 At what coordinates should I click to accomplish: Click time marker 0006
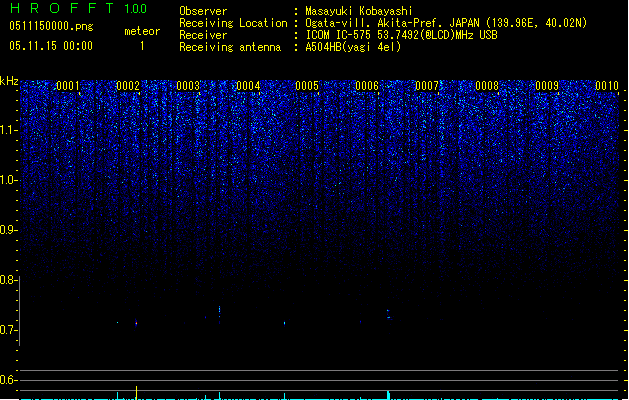(367, 86)
